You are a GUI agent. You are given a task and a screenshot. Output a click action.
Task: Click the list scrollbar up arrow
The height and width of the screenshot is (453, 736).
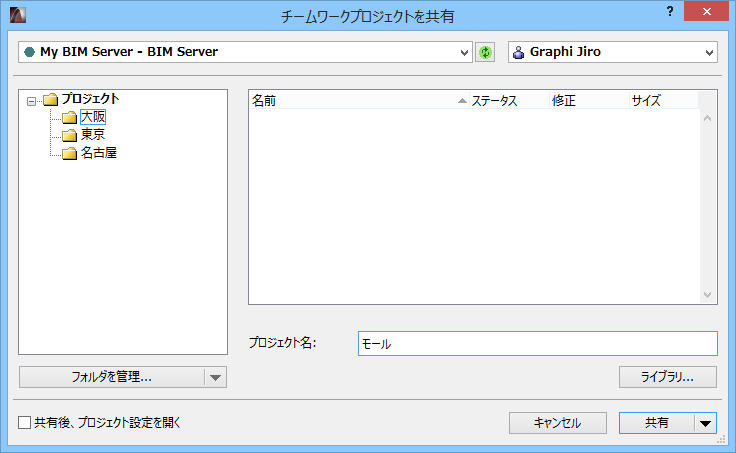click(x=708, y=118)
